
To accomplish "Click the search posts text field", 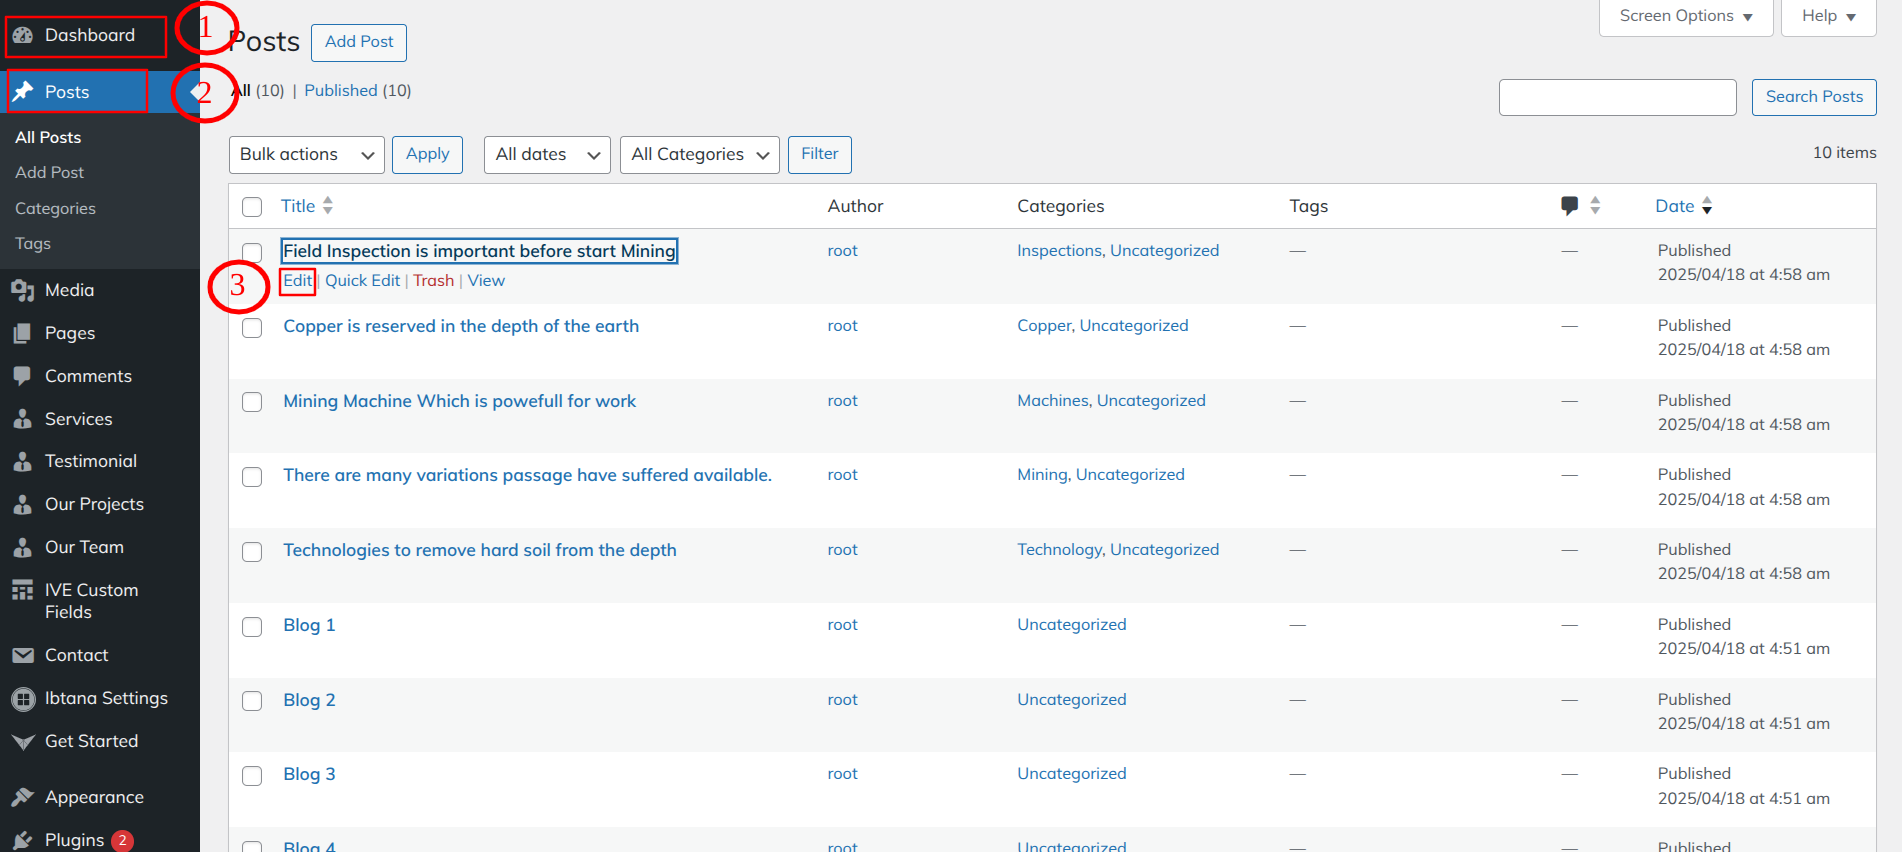I will pyautogui.click(x=1617, y=97).
